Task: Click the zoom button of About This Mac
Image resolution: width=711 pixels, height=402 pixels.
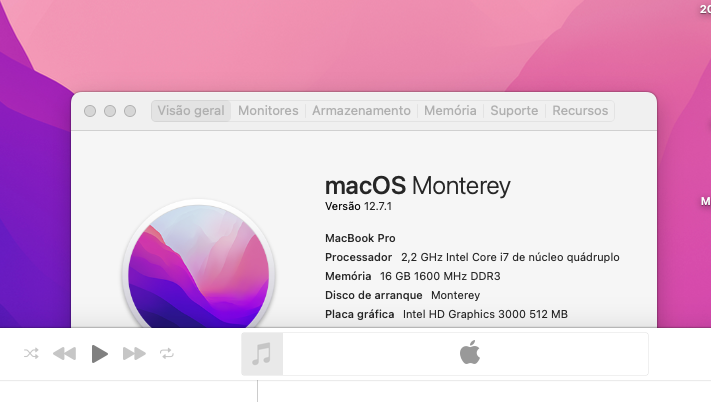Action: [130, 111]
